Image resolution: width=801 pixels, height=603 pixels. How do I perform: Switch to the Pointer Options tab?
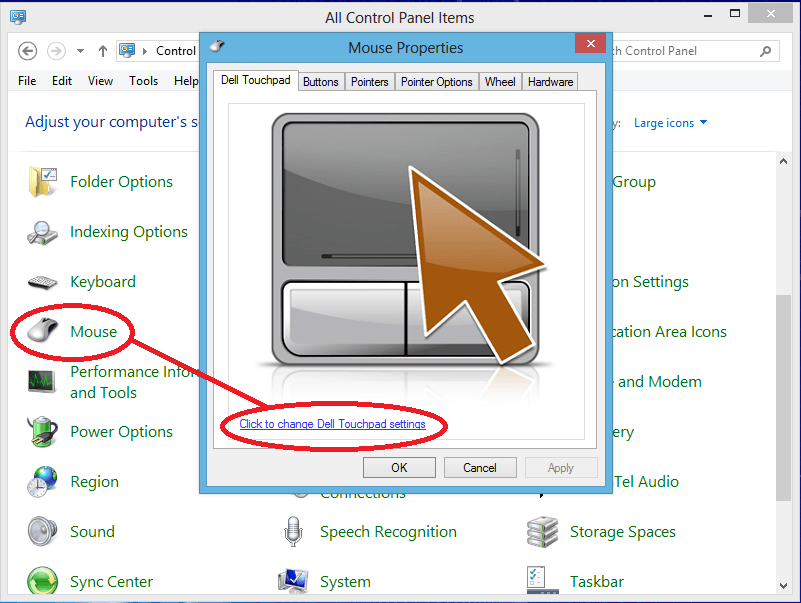tap(437, 82)
